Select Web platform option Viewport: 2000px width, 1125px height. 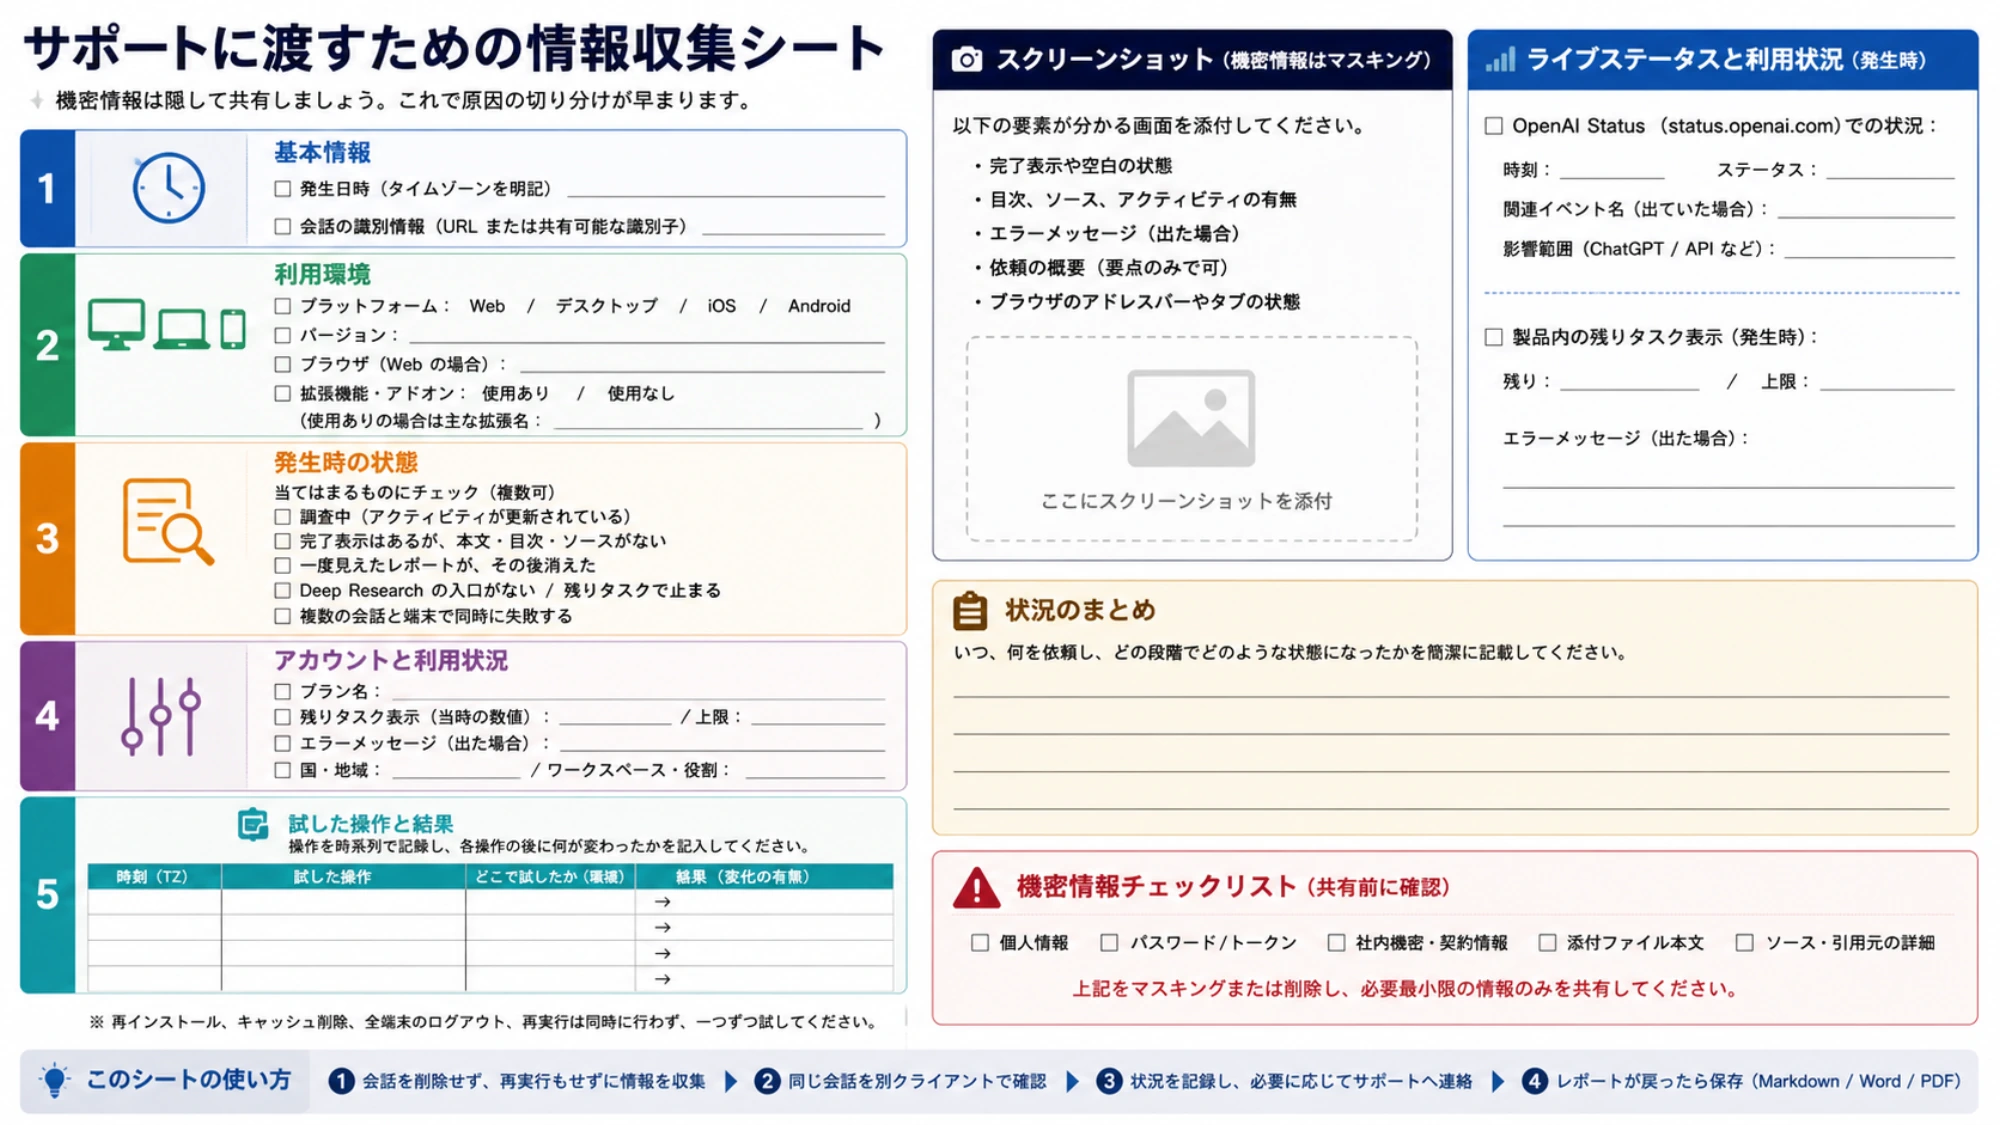(x=487, y=306)
